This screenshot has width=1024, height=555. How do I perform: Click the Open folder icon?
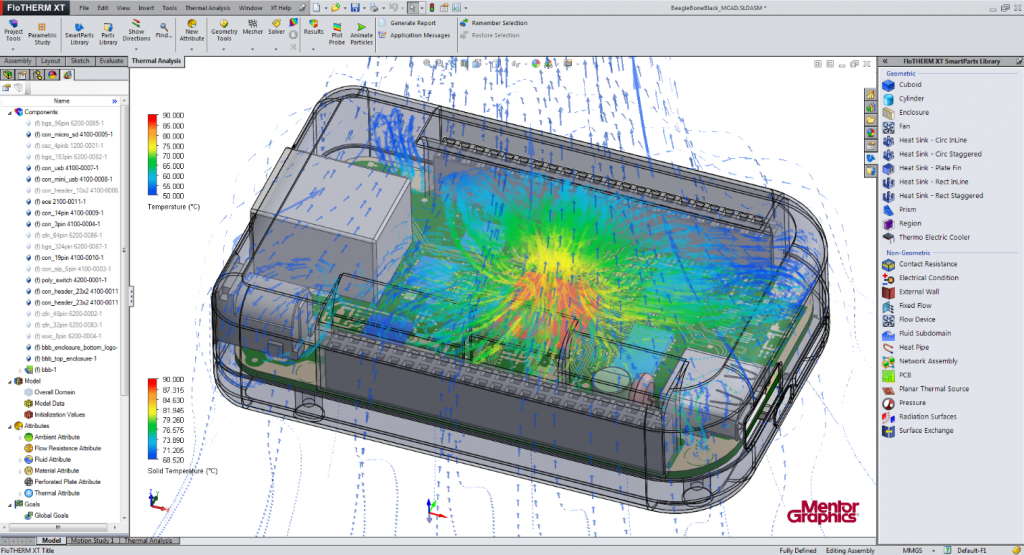coord(335,8)
